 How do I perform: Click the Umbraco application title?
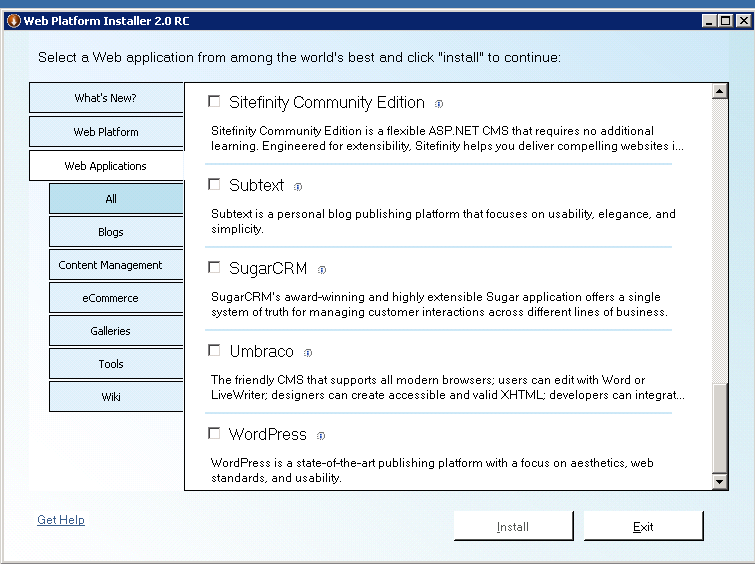(x=261, y=352)
